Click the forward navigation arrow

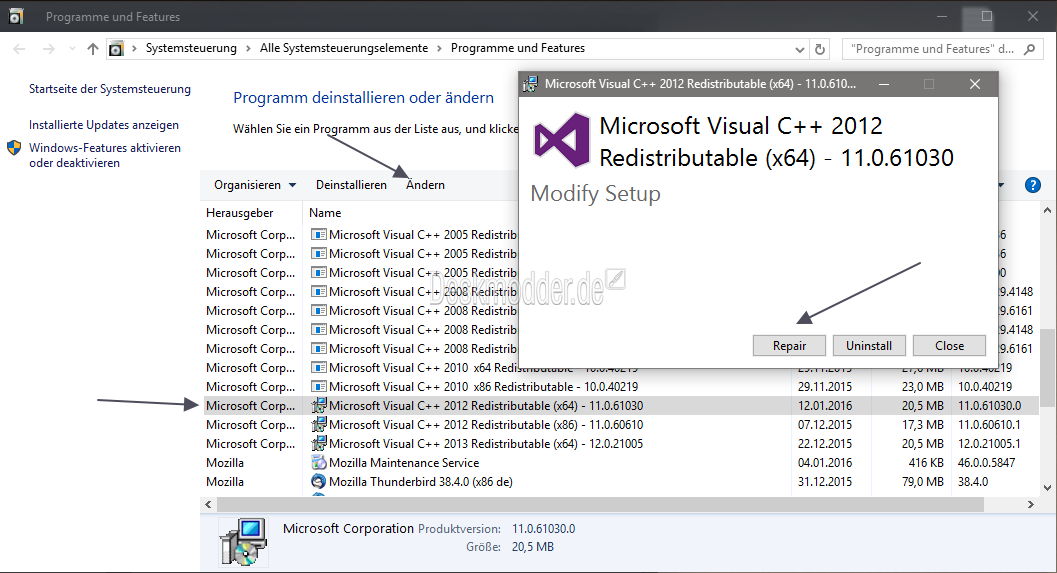click(49, 49)
